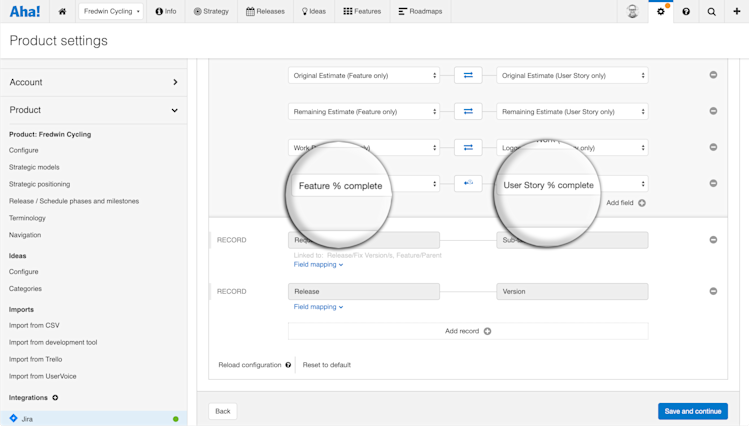This screenshot has height=426, width=749.
Task: Open Original Estimate (Feature only) dropdown
Action: tap(364, 75)
